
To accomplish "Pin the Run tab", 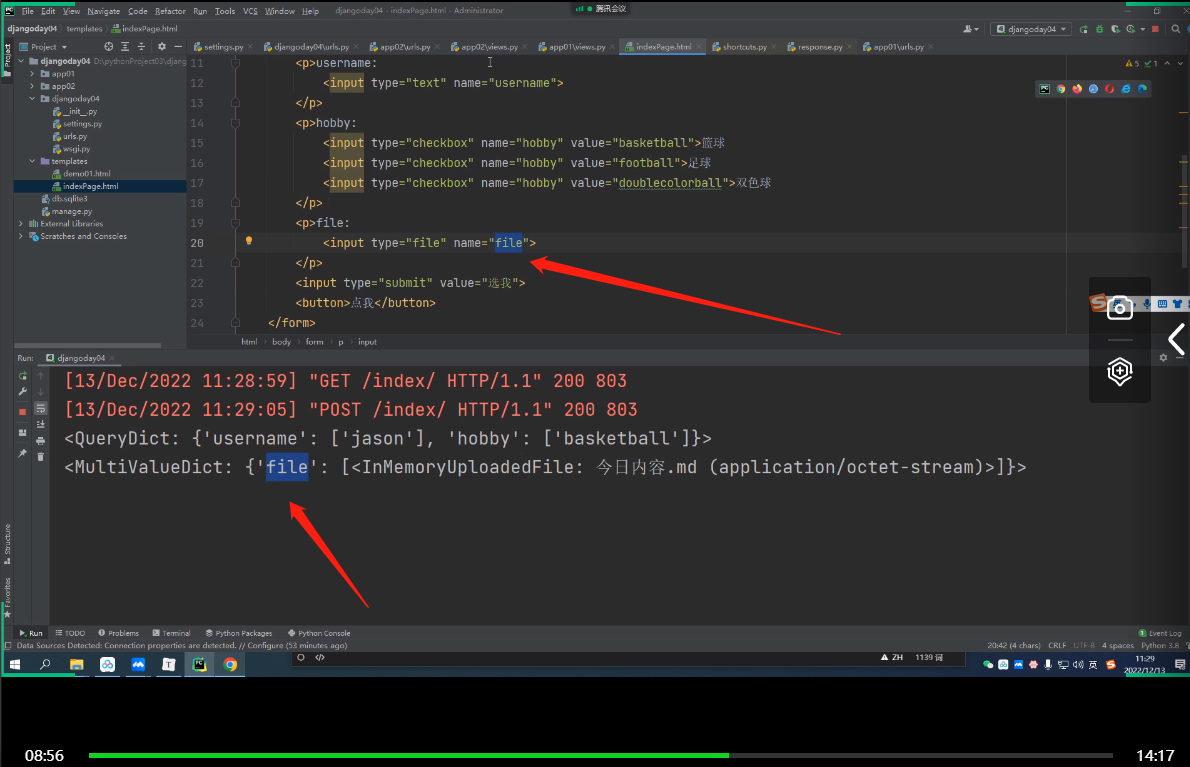I will [23, 454].
